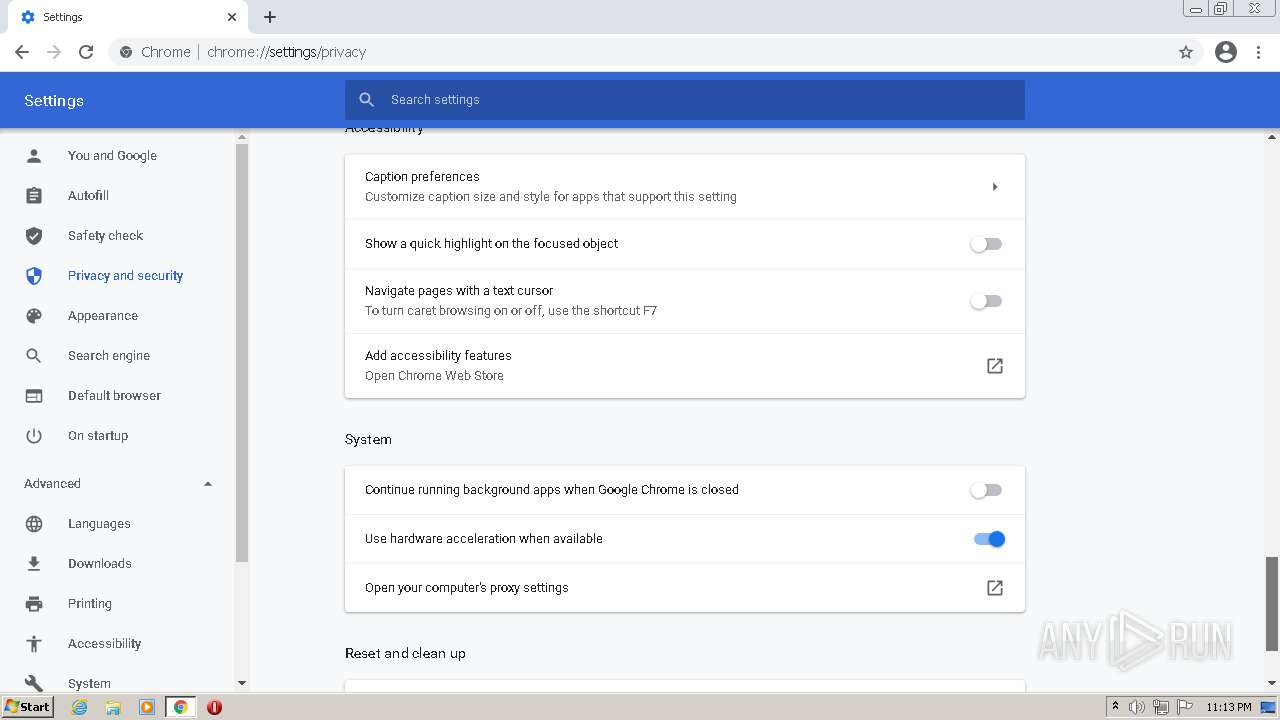Select Downloads in the sidebar
1280x720 pixels.
[x=100, y=564]
